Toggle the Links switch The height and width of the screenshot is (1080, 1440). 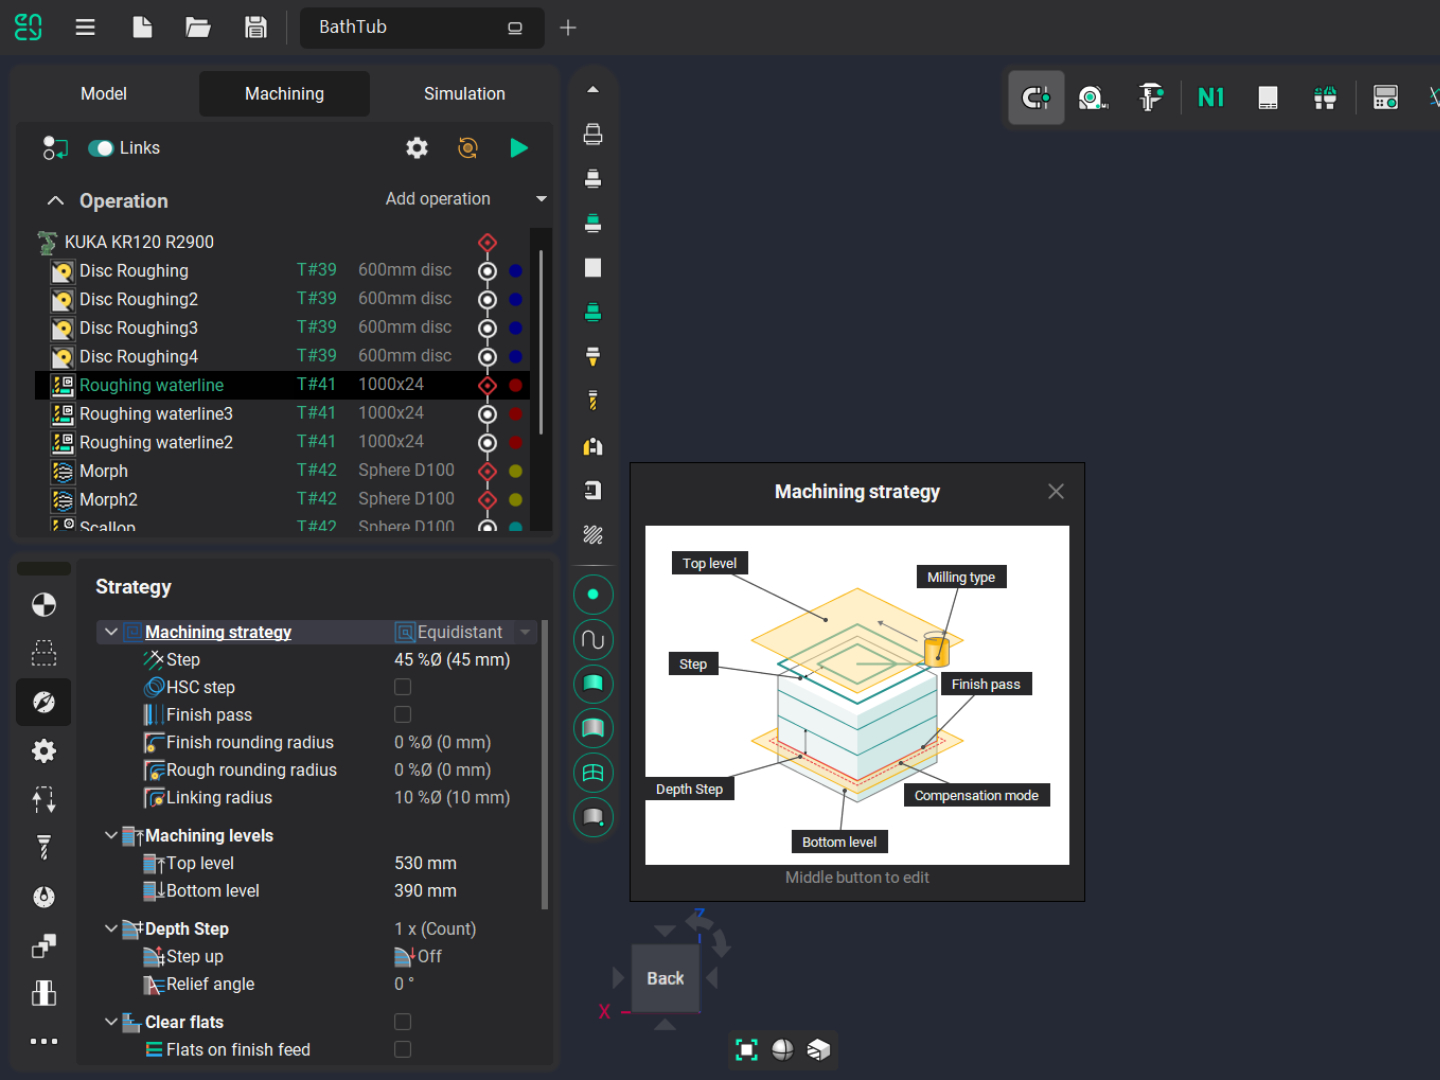(101, 148)
